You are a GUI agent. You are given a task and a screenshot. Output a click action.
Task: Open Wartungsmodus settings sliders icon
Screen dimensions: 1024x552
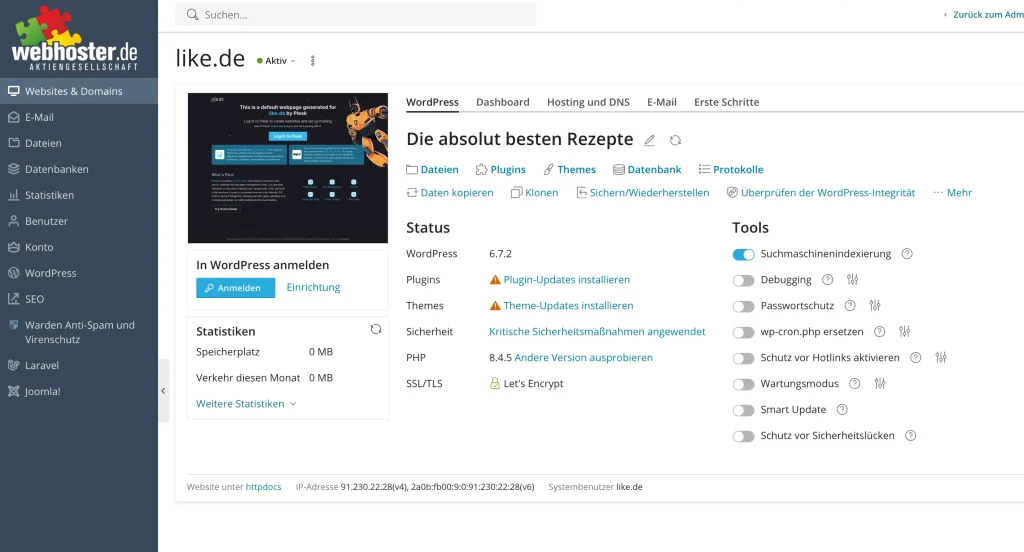(880, 383)
